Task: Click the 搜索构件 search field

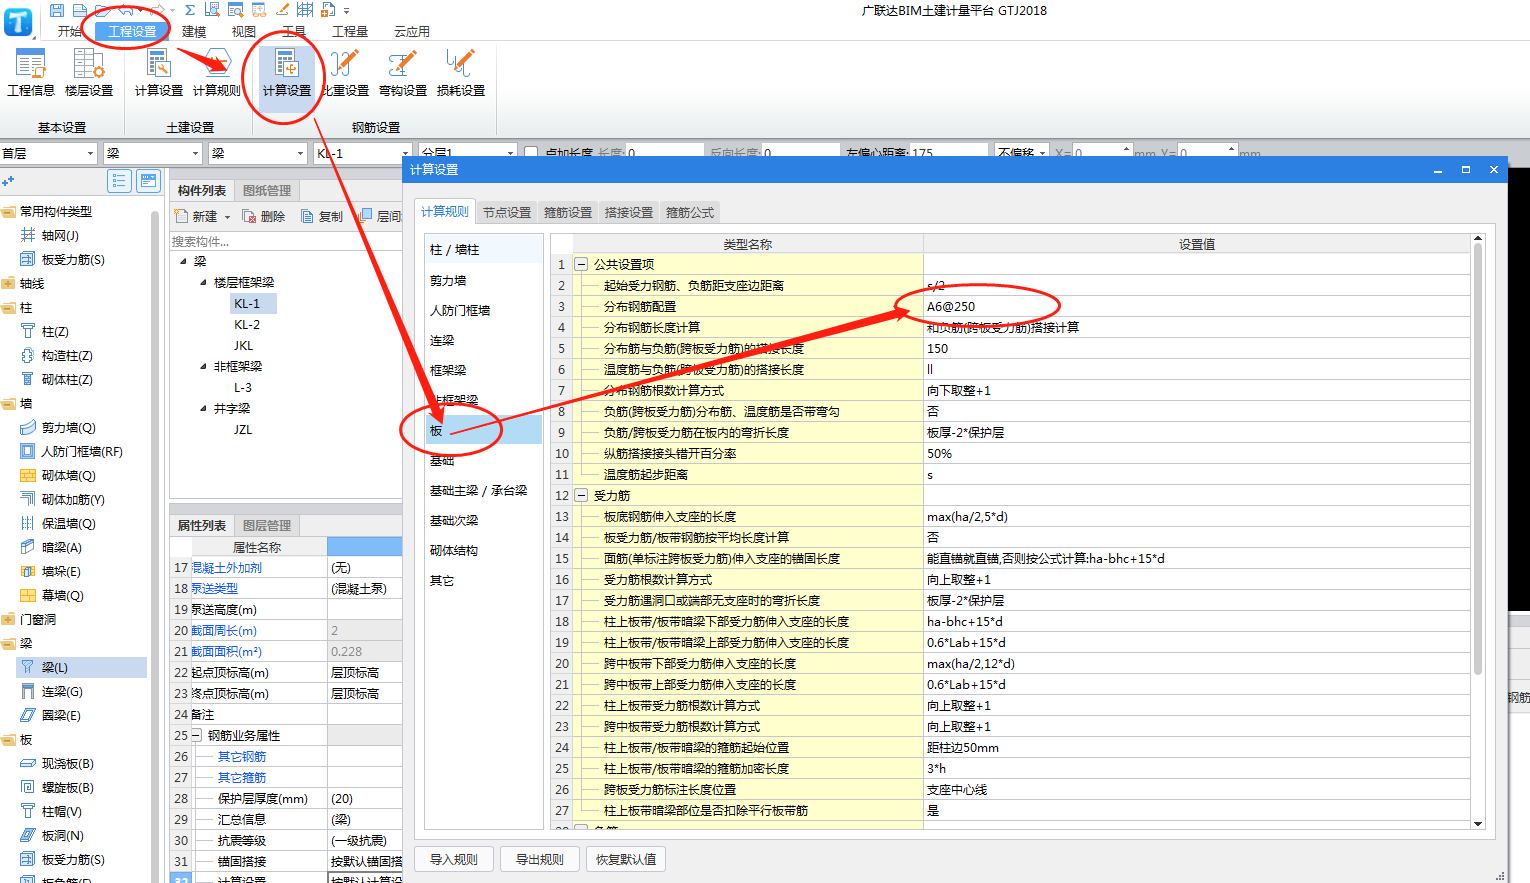Action: tap(285, 241)
